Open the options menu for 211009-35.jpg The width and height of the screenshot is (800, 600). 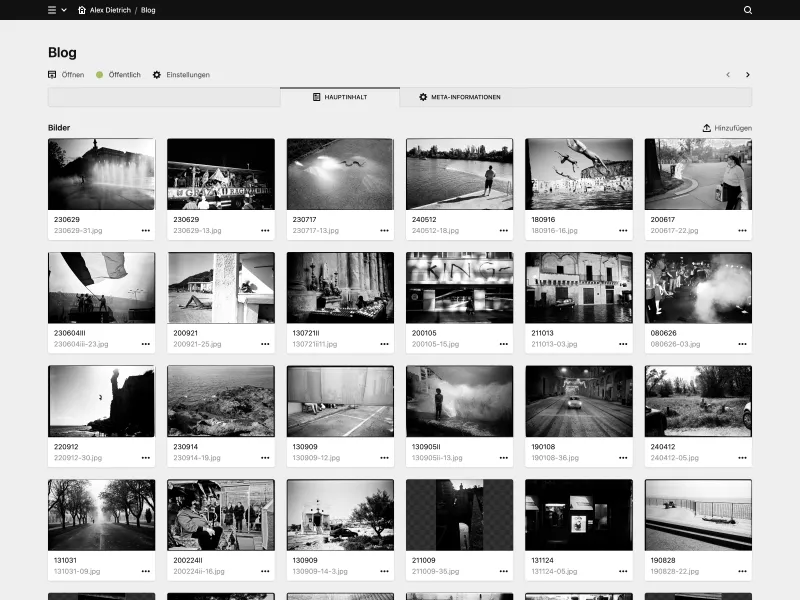pyautogui.click(x=504, y=571)
